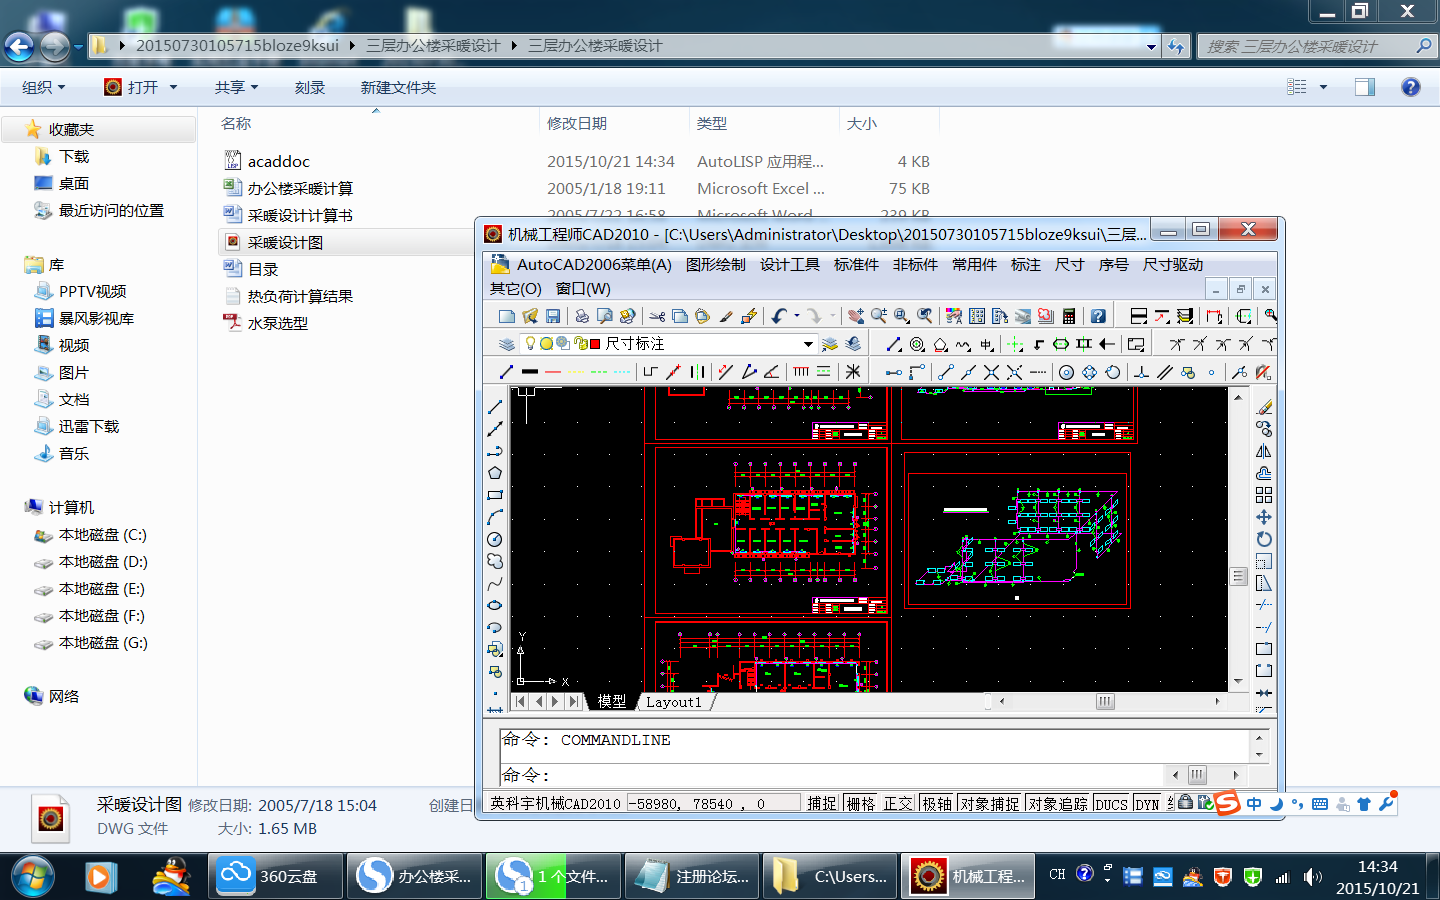Click the Help question mark toolbar icon
The image size is (1440, 900).
(1098, 316)
